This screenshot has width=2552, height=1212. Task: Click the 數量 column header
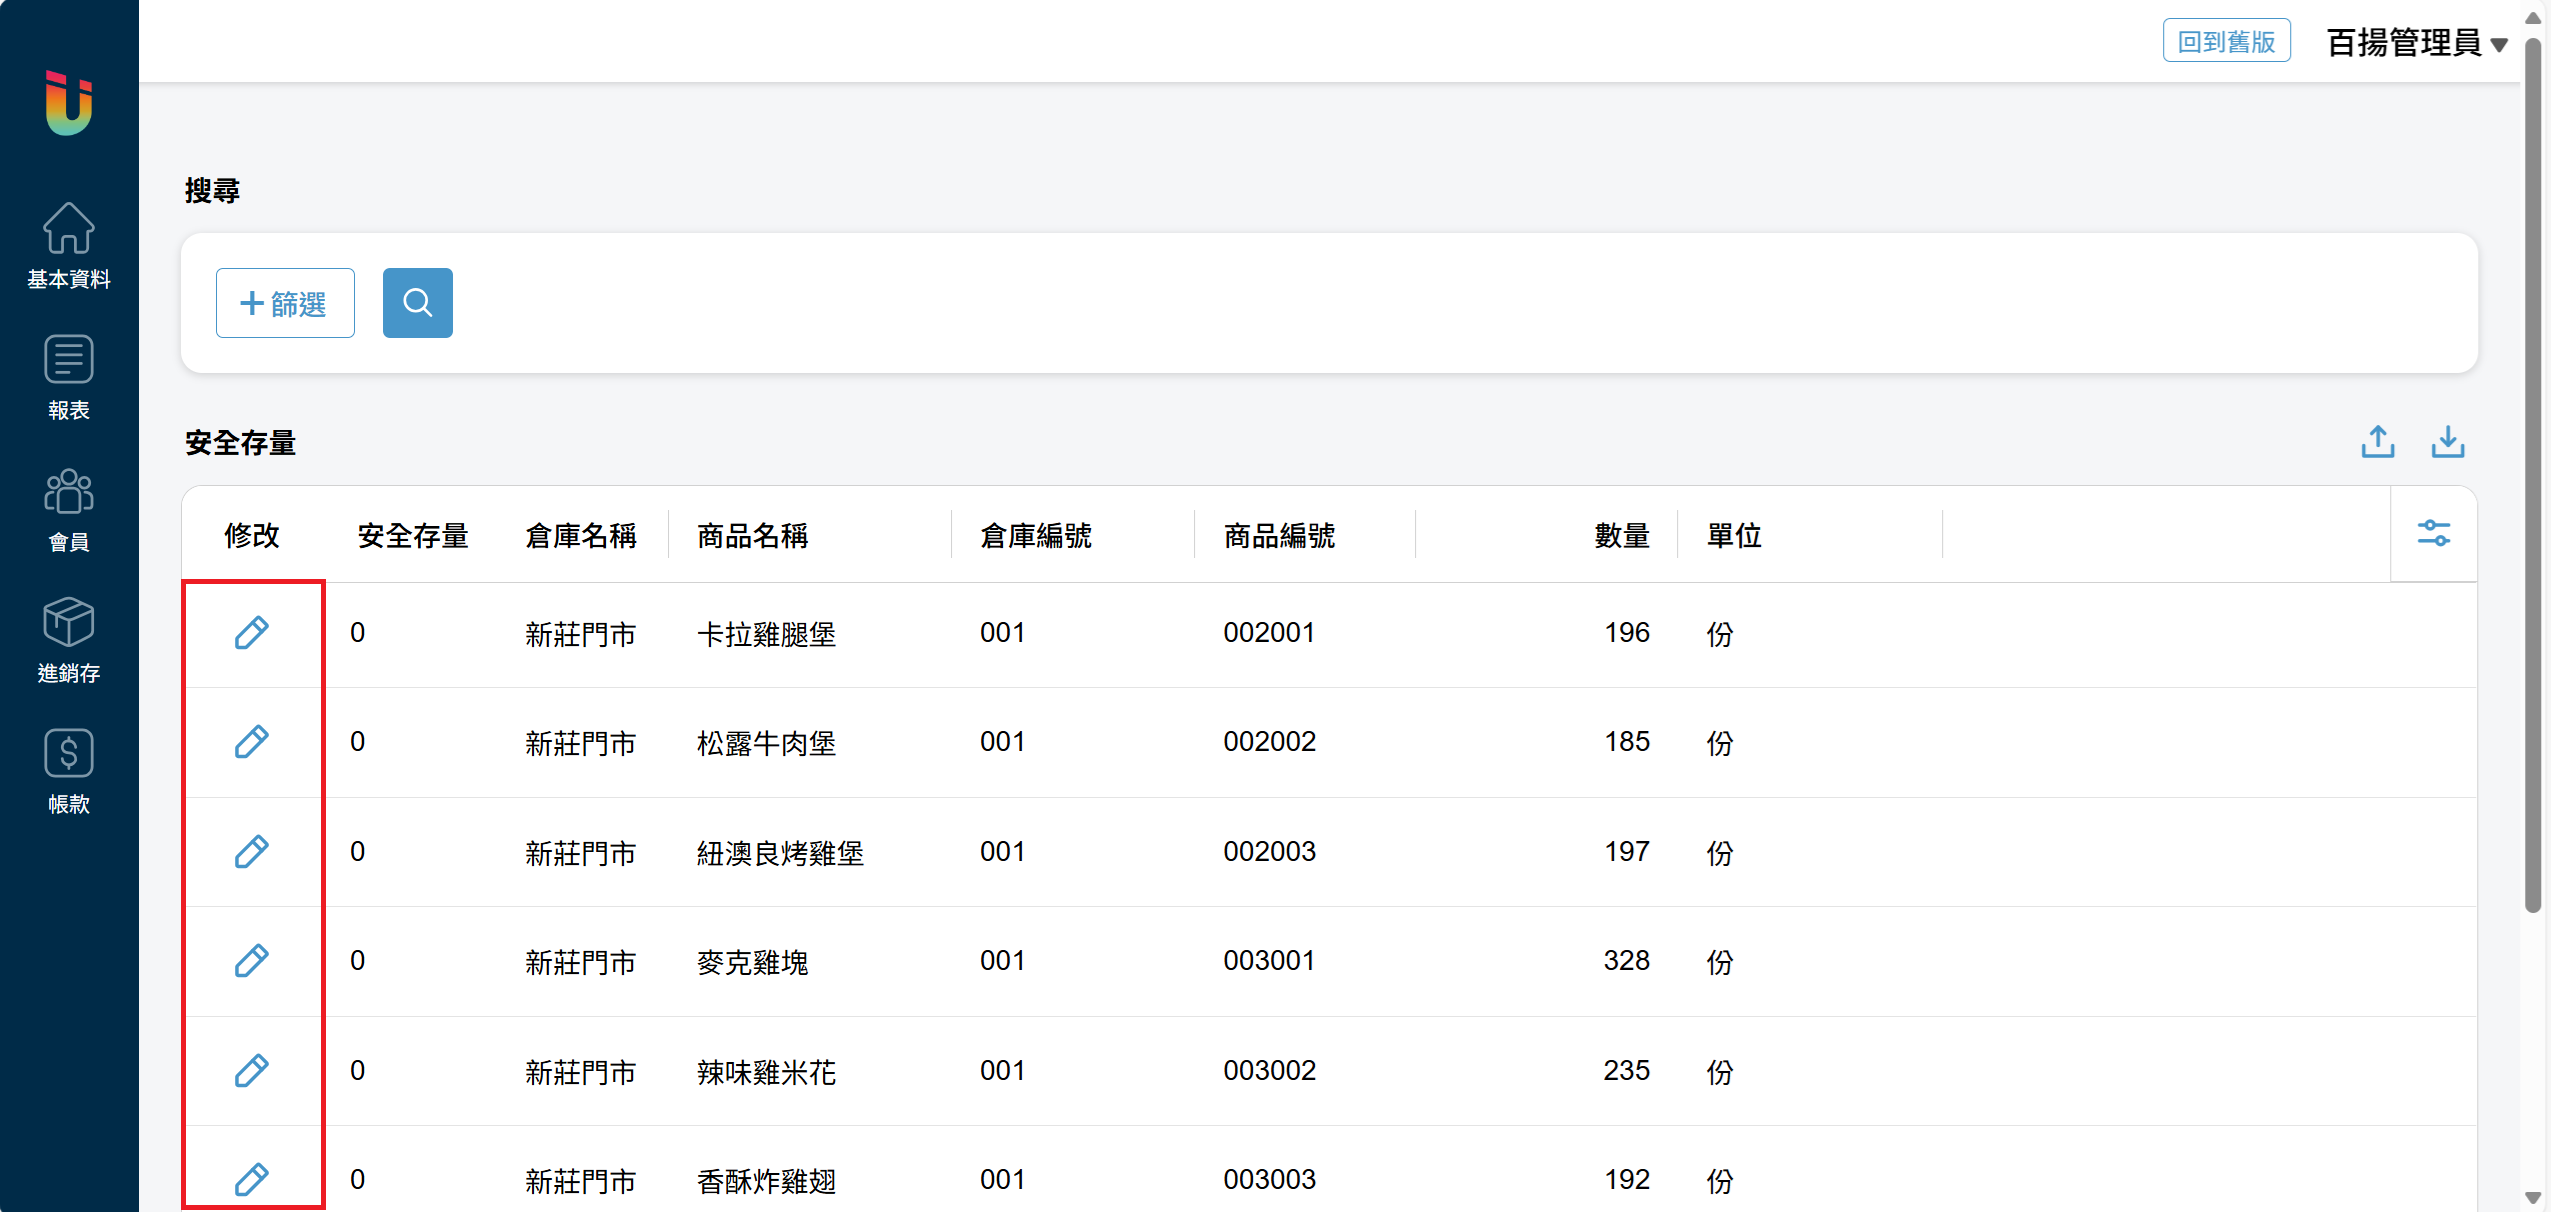pos(1621,536)
